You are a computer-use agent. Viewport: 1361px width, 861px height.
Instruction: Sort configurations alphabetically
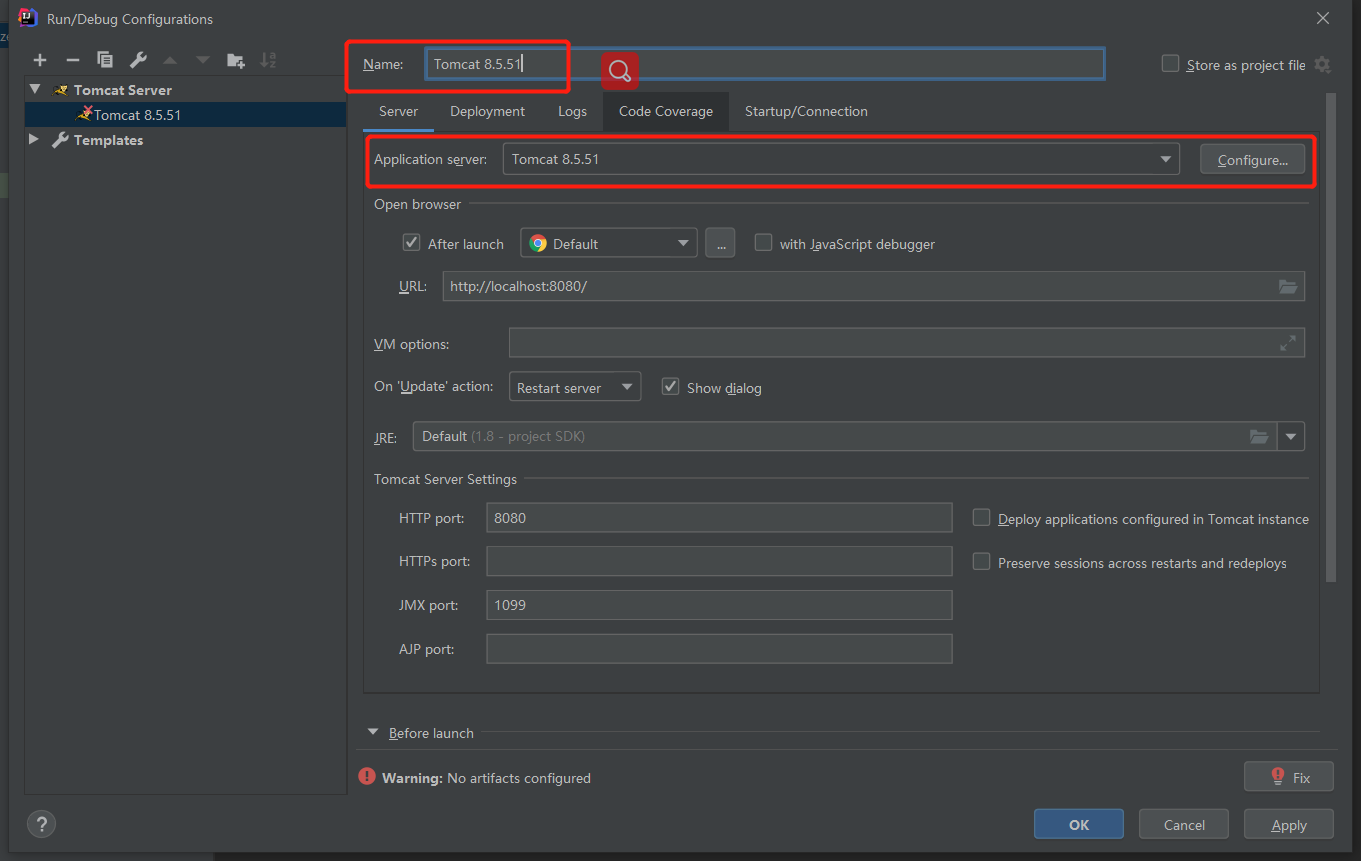(x=268, y=60)
